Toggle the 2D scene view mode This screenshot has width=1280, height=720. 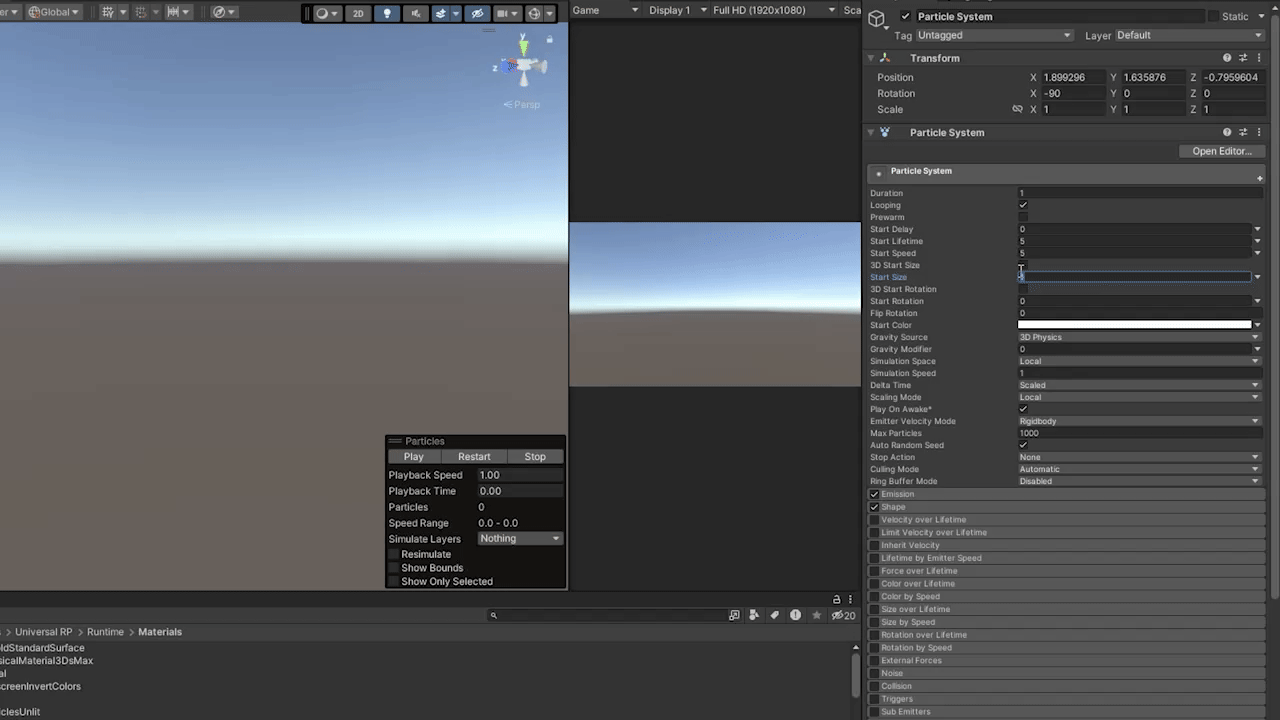pyautogui.click(x=358, y=13)
